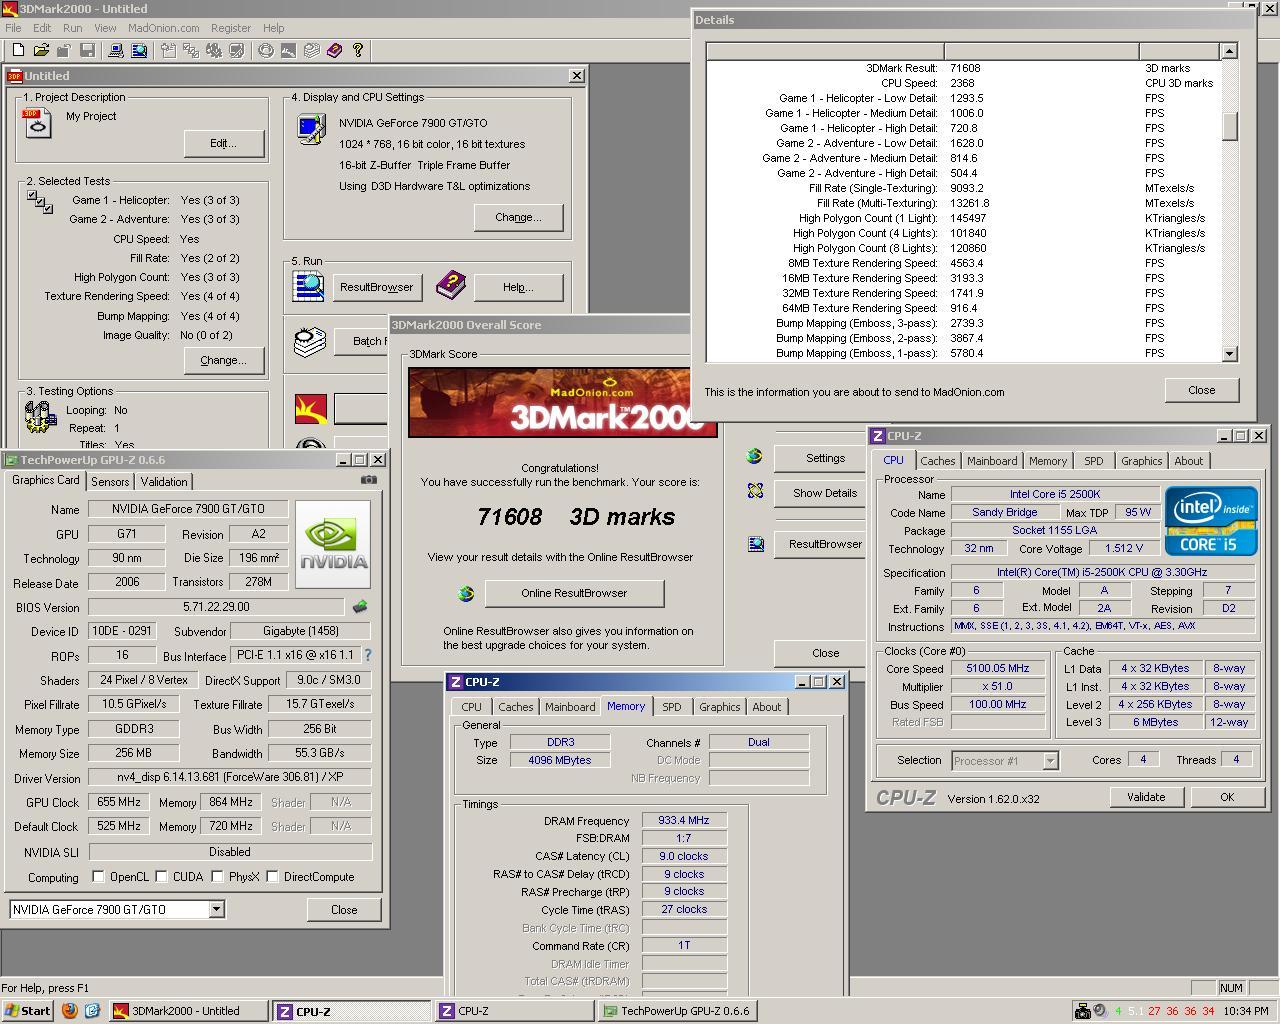Click the Bus Interface question mark in GPU-Z
The height and width of the screenshot is (1024, 1280).
[367, 655]
